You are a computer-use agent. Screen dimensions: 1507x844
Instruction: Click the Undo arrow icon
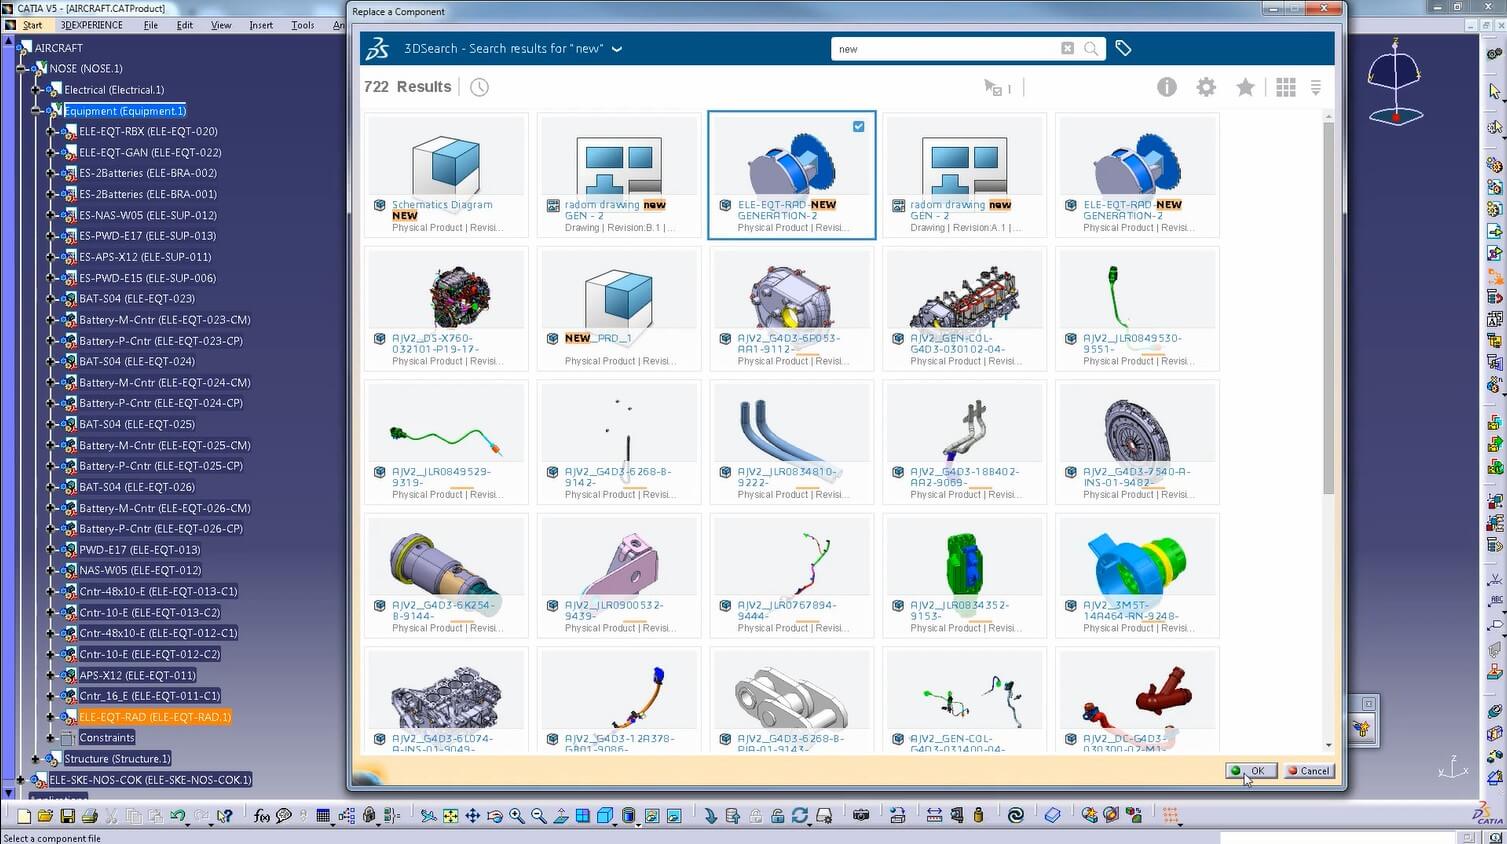tap(177, 816)
